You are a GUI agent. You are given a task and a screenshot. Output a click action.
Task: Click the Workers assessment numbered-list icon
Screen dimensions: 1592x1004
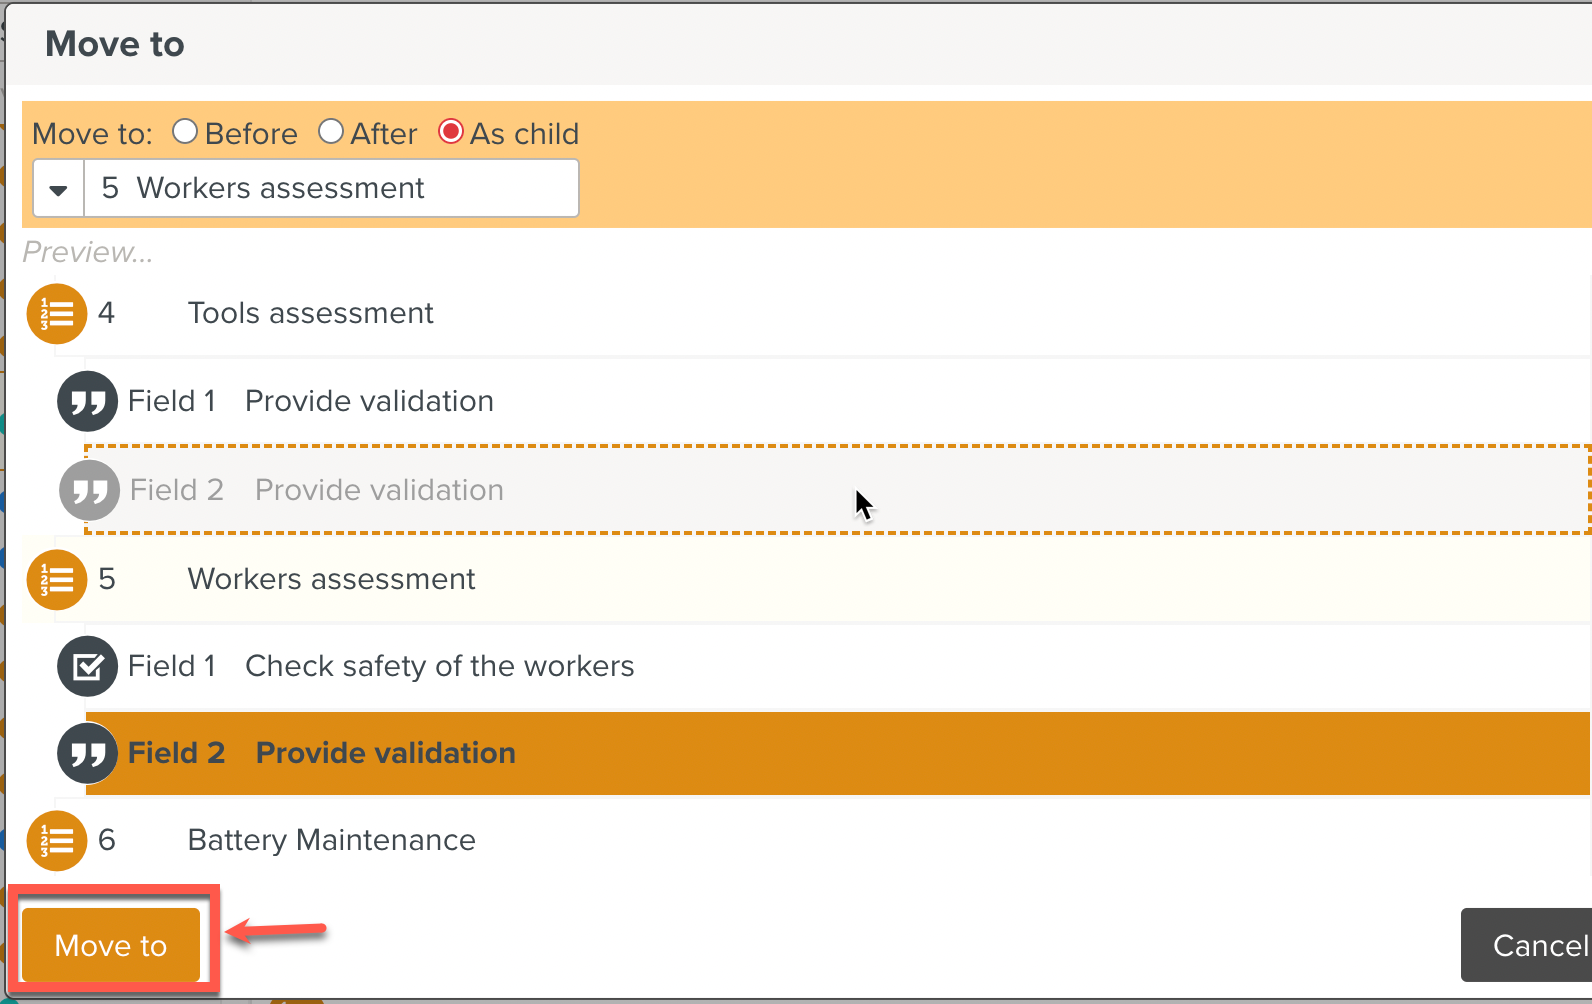[x=57, y=580]
